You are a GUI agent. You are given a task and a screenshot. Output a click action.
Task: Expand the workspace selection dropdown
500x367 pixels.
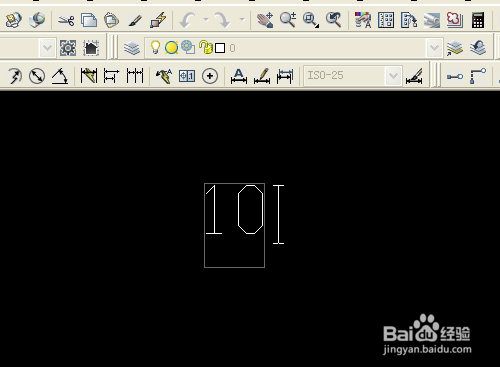coord(47,48)
